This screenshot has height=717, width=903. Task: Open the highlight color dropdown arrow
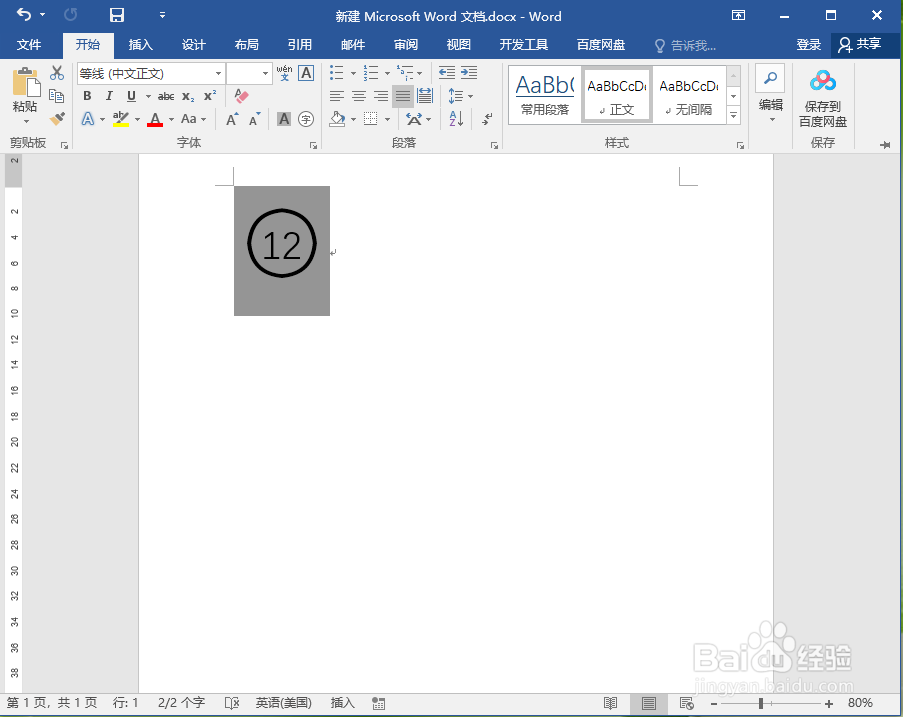[137, 119]
